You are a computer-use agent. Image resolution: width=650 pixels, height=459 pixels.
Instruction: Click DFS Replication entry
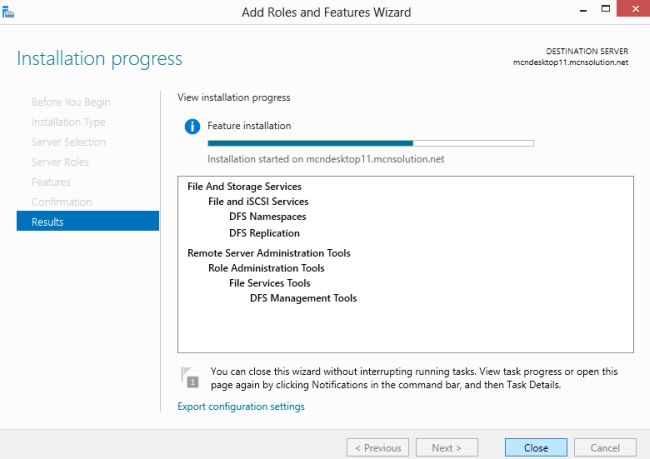pyautogui.click(x=264, y=233)
